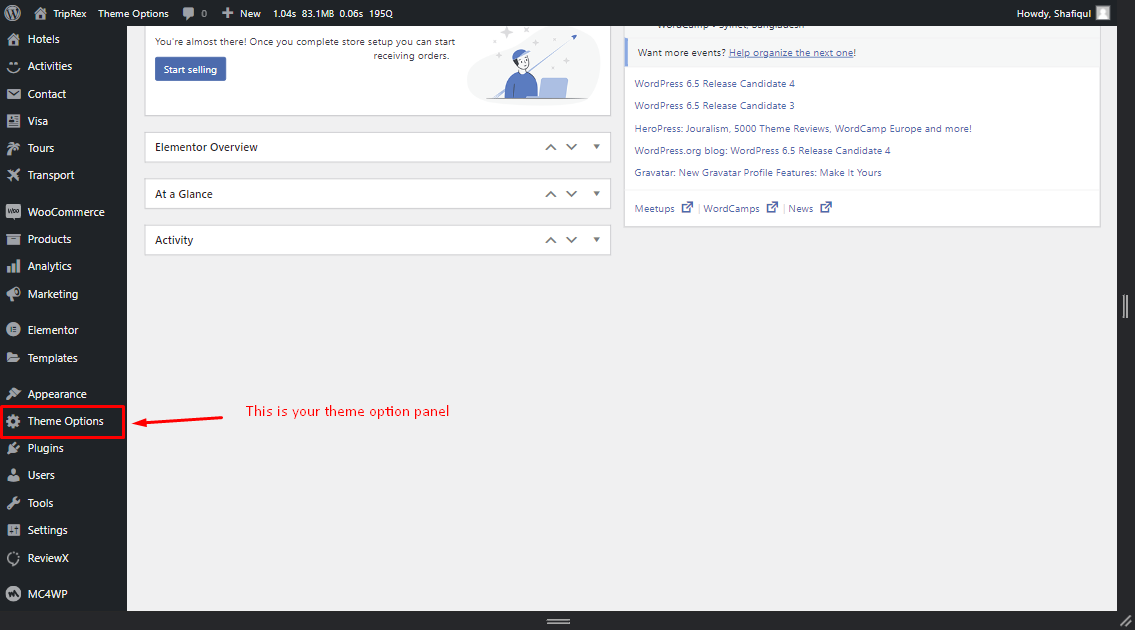The width and height of the screenshot is (1135, 630).
Task: Click the Howdy, Shafiqul account text
Action: (x=1053, y=13)
